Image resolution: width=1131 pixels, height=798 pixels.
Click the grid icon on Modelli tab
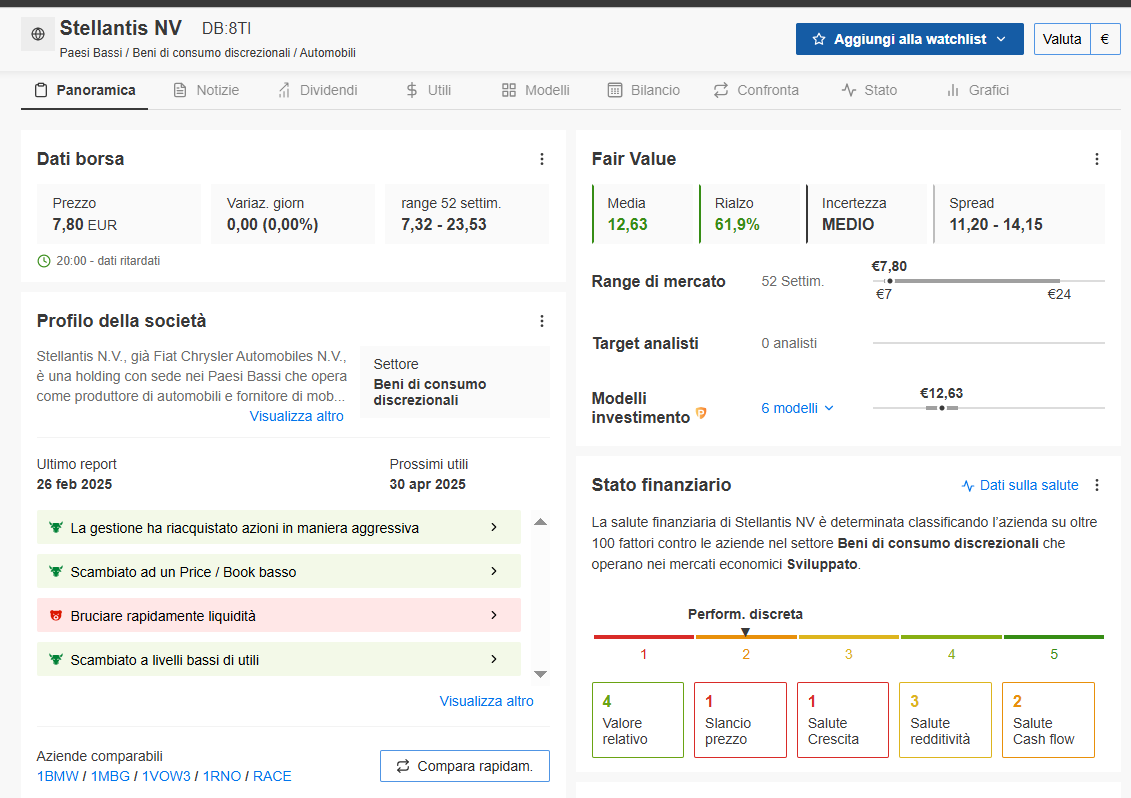click(x=509, y=90)
